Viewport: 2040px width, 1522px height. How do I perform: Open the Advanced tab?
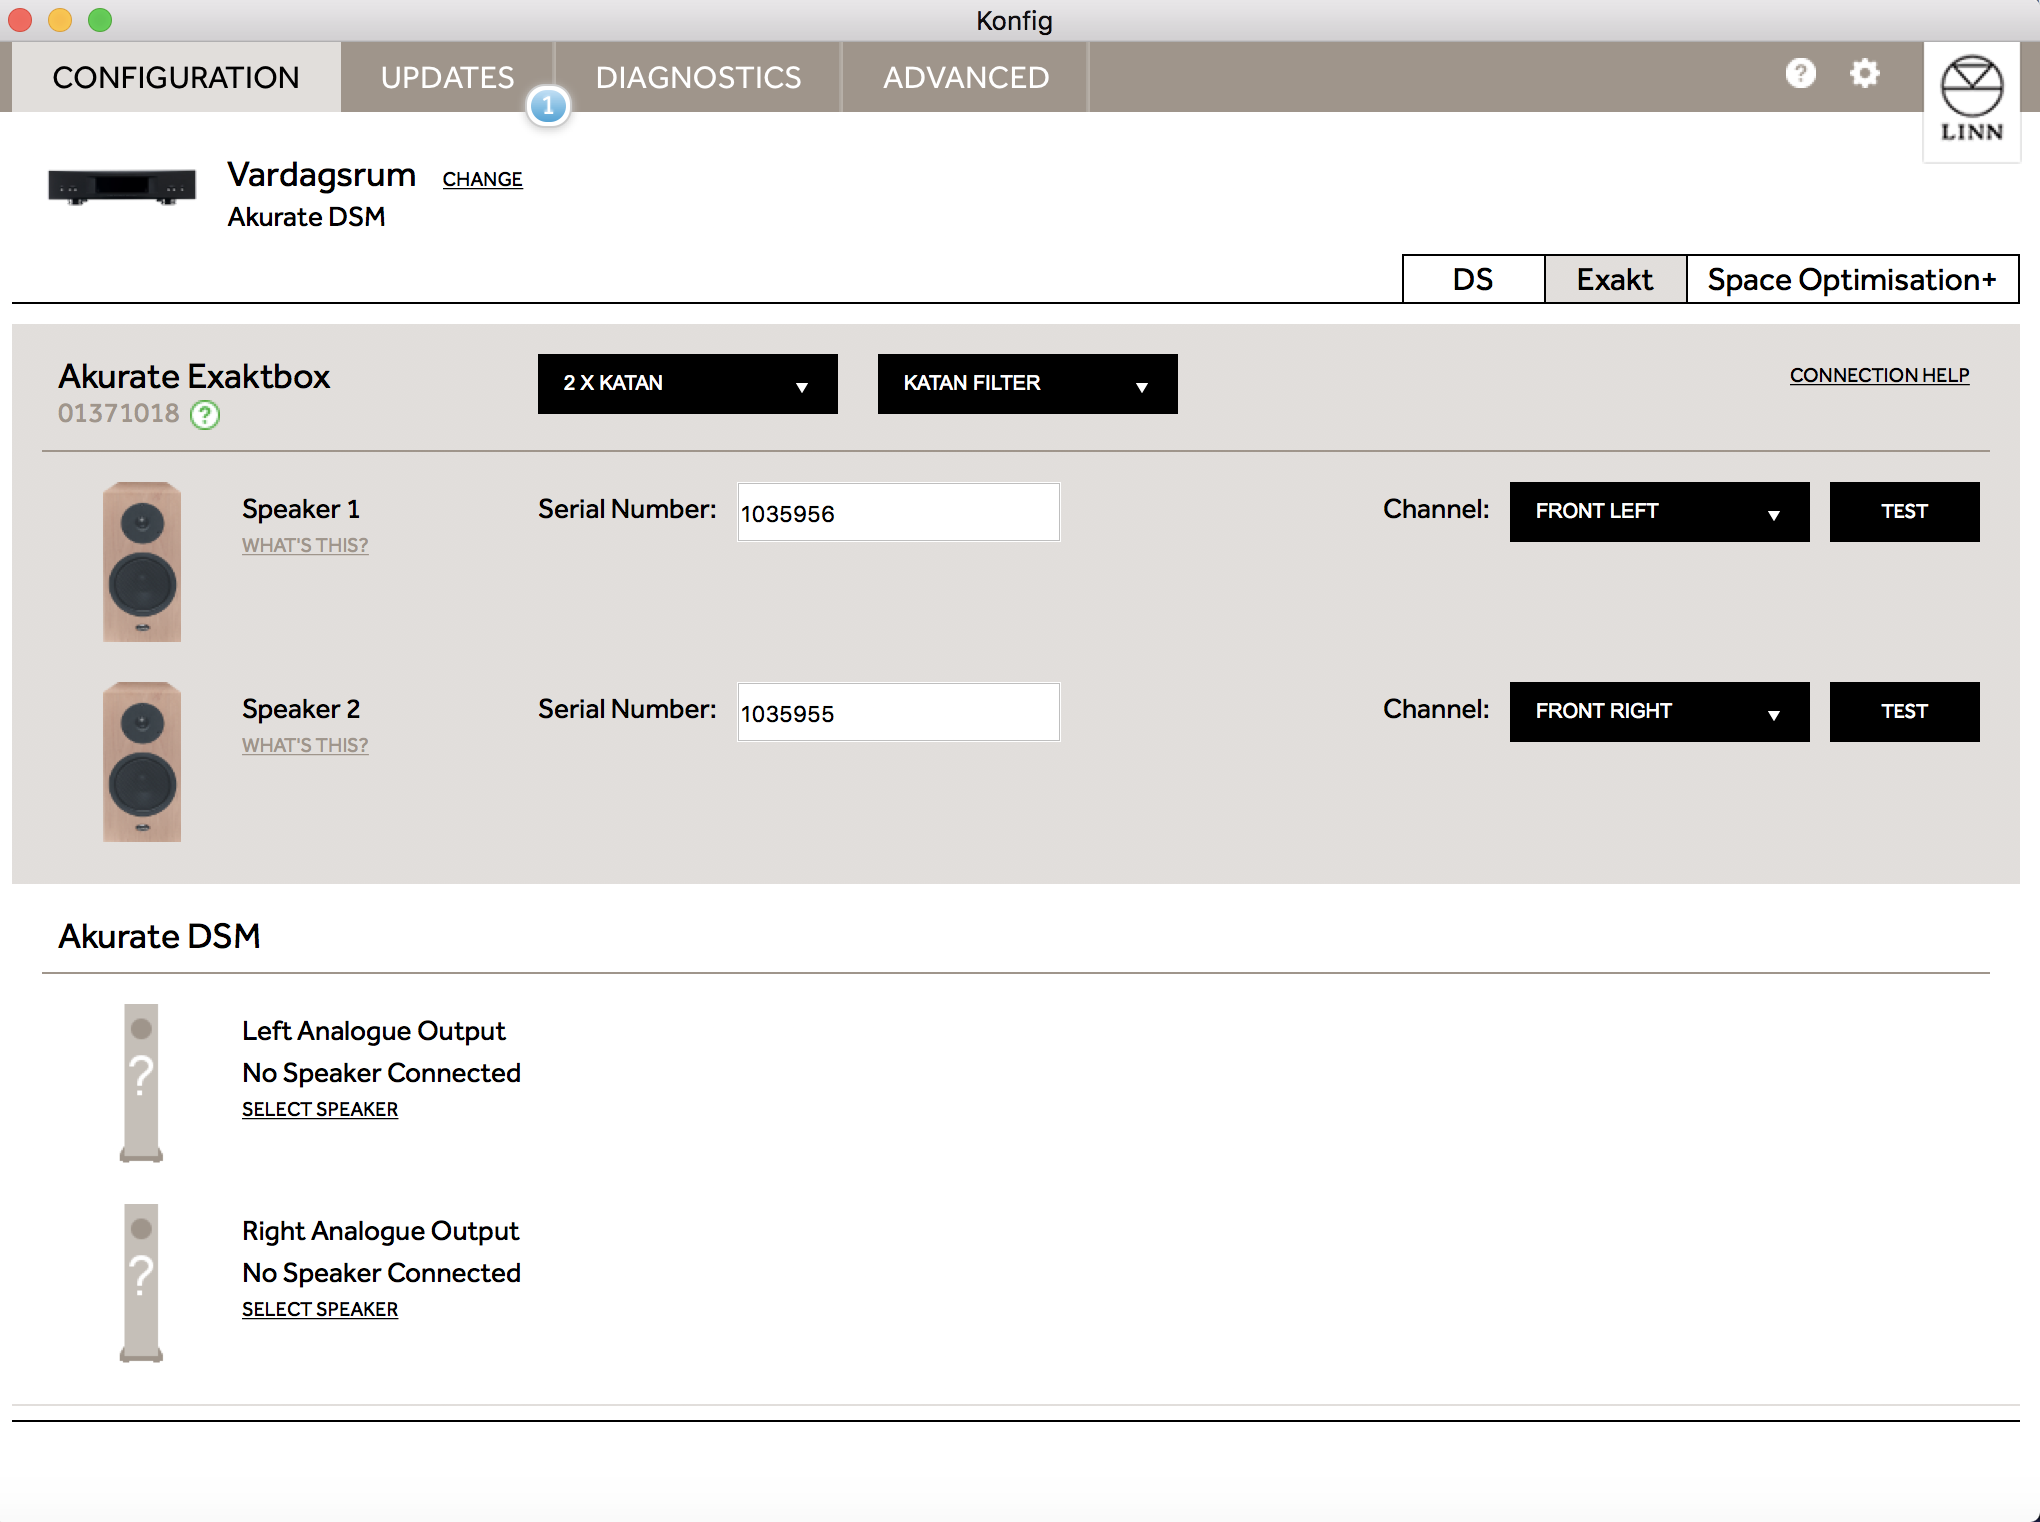966,77
